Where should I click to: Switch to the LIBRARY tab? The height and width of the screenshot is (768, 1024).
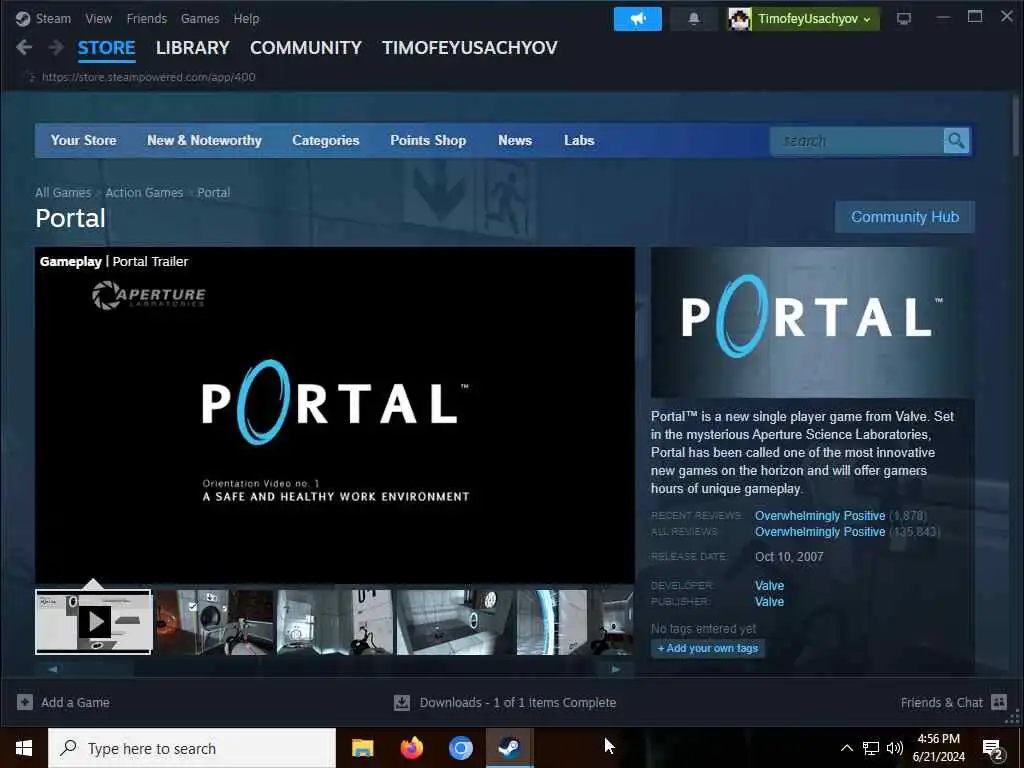pyautogui.click(x=193, y=48)
